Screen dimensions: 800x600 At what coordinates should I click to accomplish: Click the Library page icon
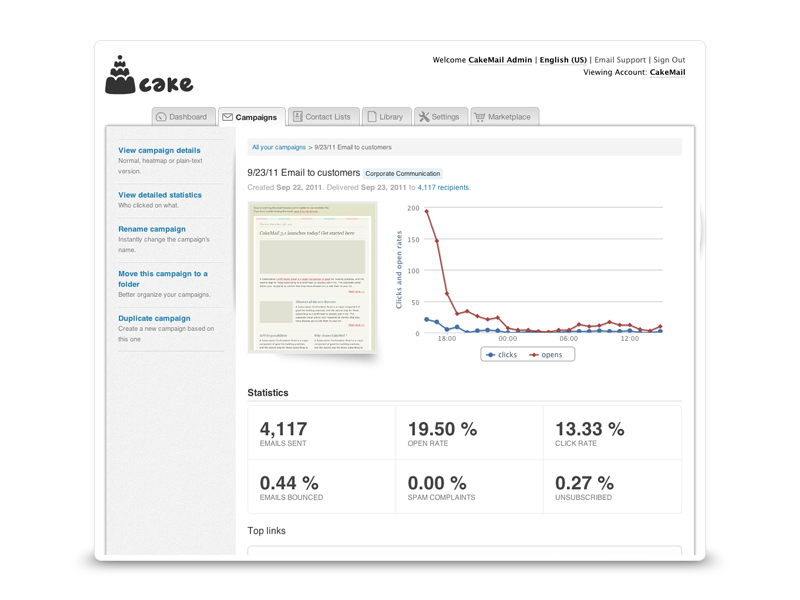coord(372,117)
